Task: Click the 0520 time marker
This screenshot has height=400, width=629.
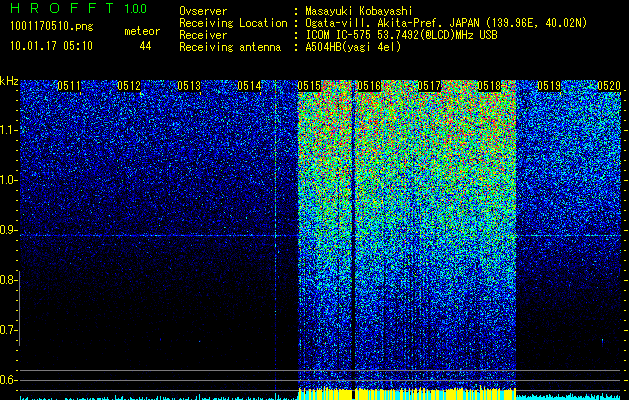Action: (609, 86)
